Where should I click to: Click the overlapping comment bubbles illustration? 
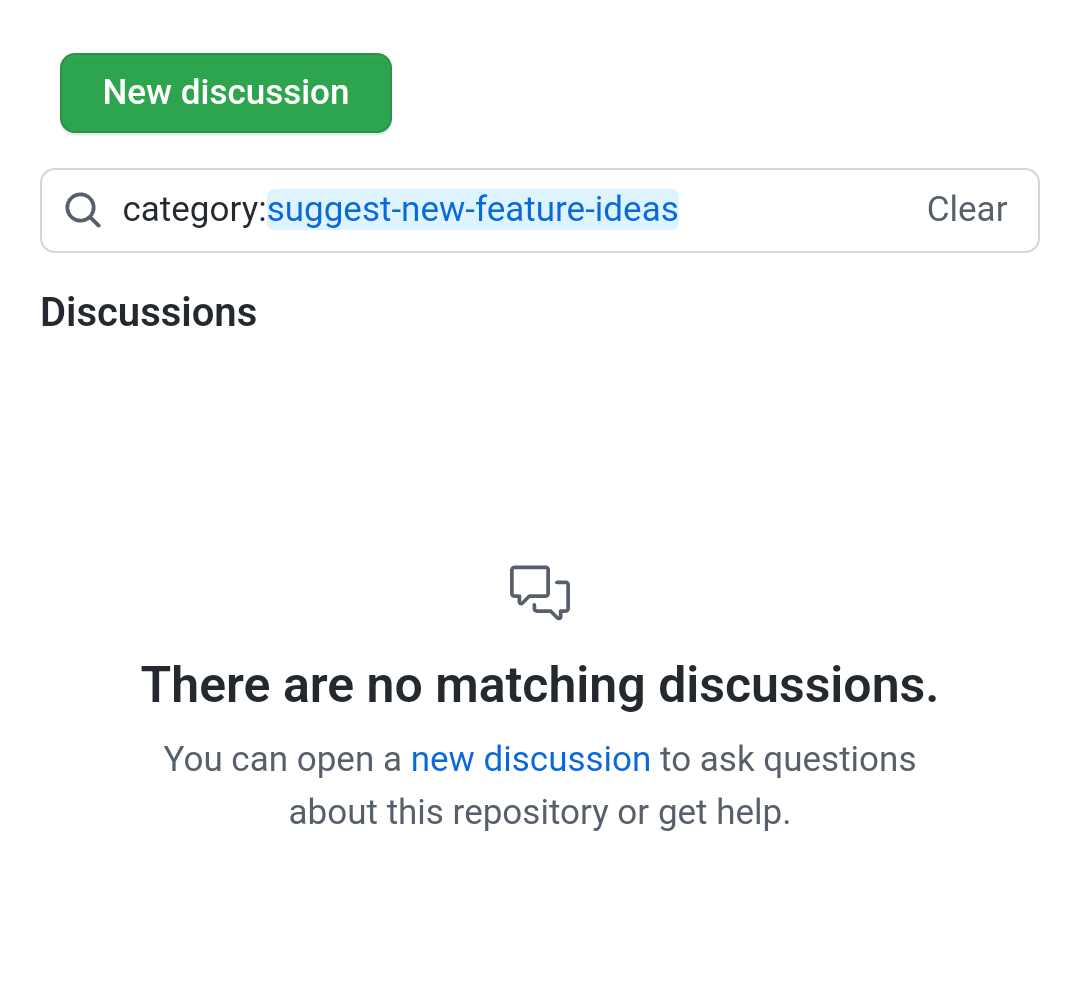(540, 592)
